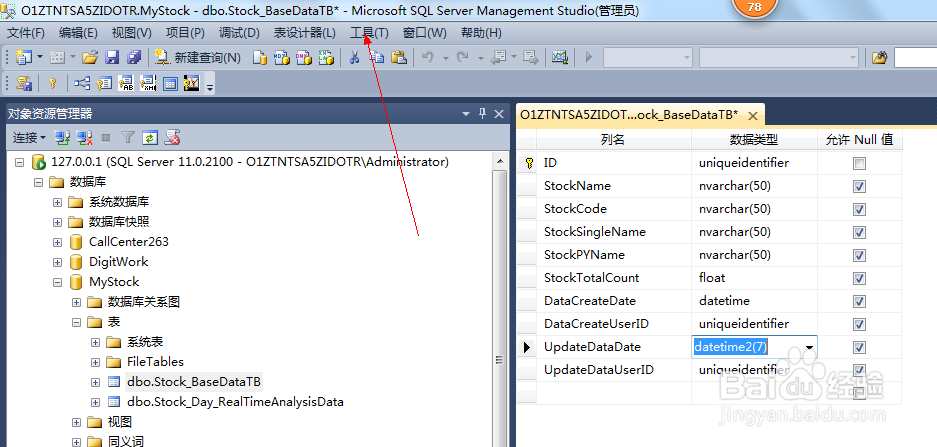This screenshot has height=447, width=937.
Task: Click the Disconnect server icon
Action: tap(84, 138)
